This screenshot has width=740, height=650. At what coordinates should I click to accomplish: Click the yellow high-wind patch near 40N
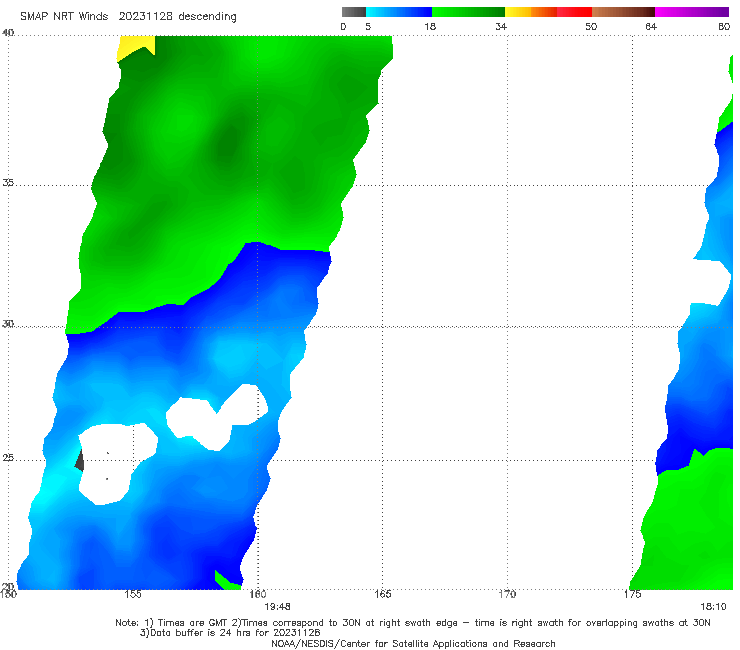coord(134,46)
